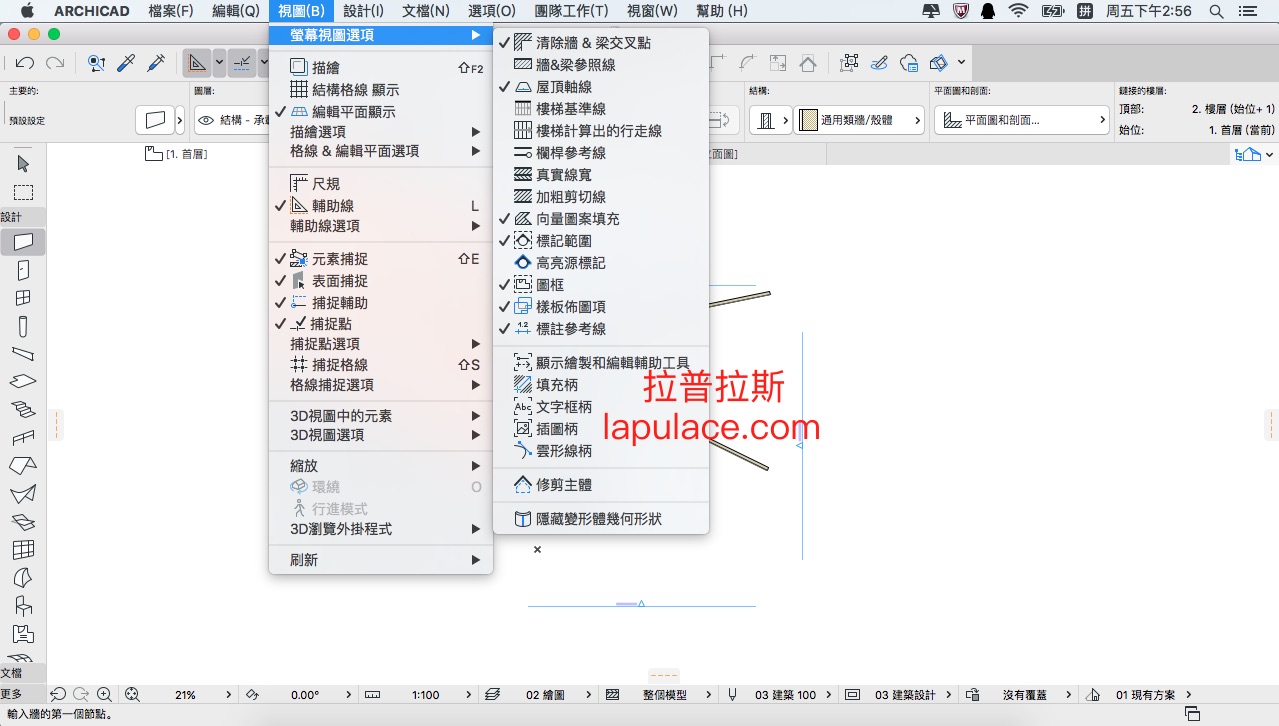Open macOS Spotlight search icon
1279x726 pixels.
[1216, 11]
